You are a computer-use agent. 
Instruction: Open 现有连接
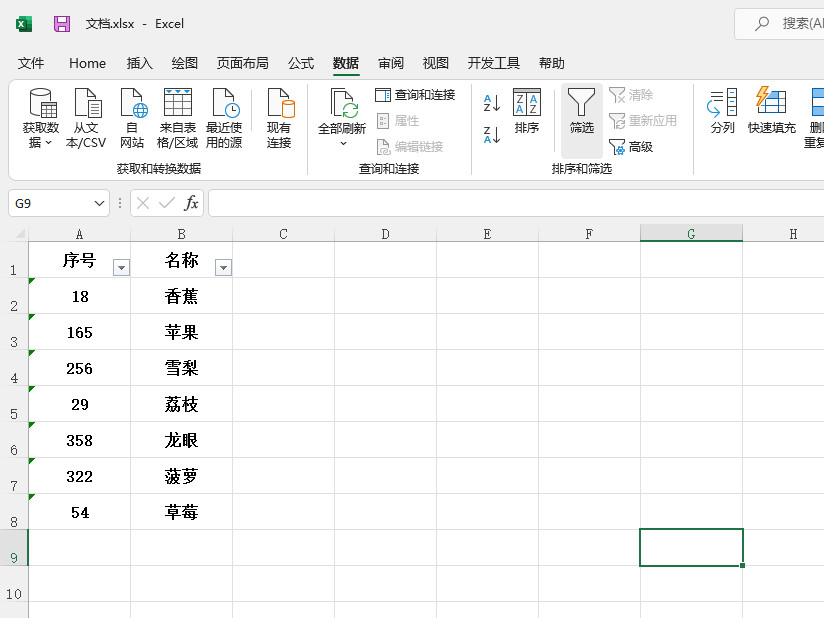pyautogui.click(x=279, y=118)
